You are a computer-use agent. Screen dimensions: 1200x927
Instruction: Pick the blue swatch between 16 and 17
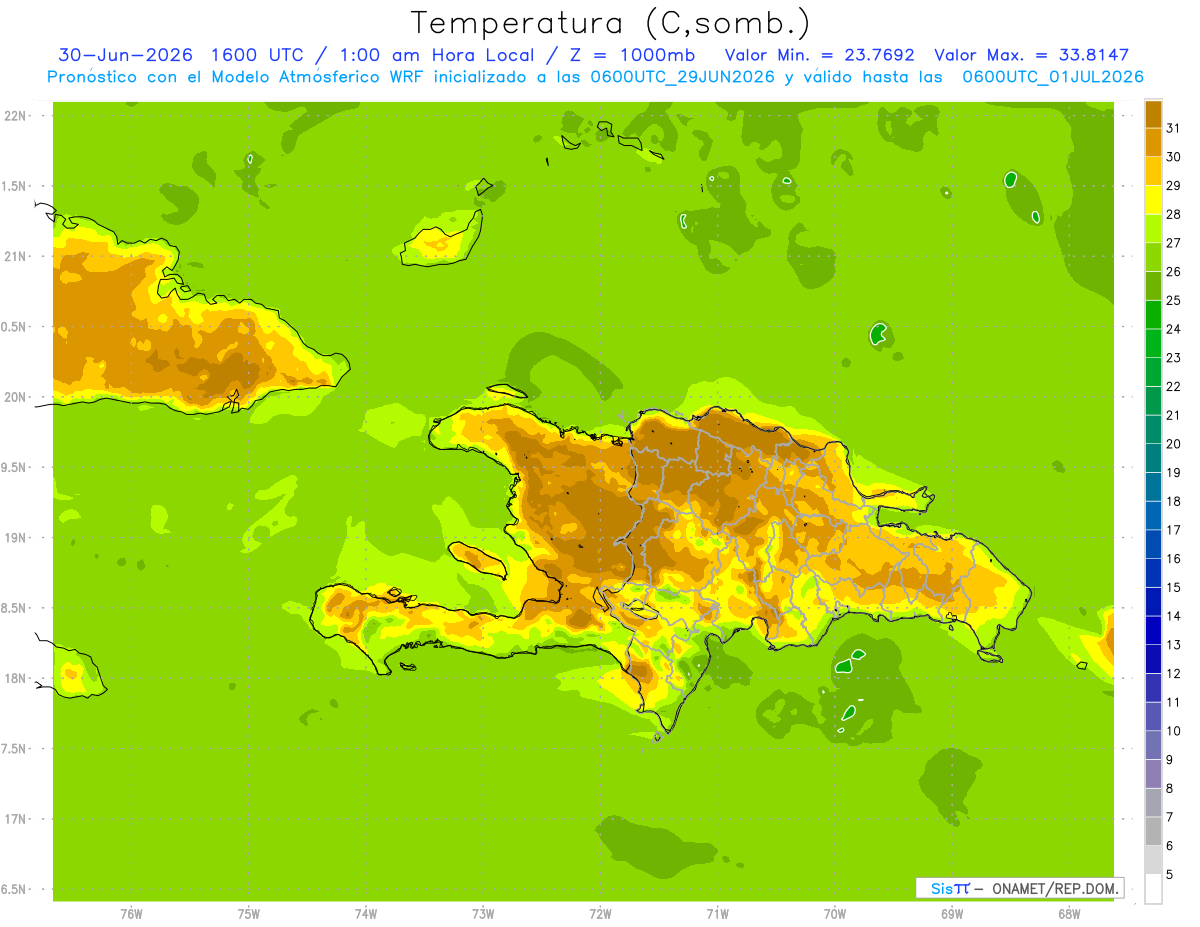1153,544
